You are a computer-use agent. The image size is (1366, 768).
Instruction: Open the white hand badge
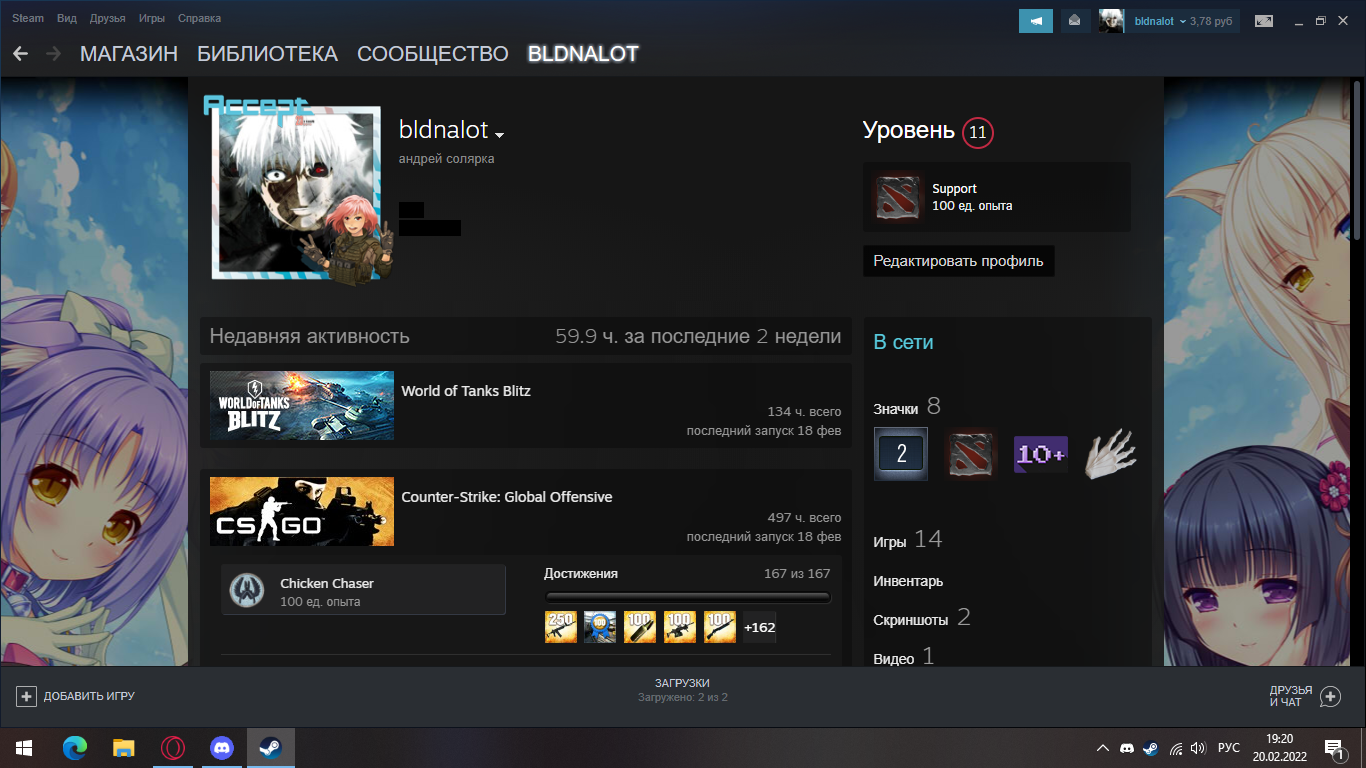pyautogui.click(x=1111, y=454)
